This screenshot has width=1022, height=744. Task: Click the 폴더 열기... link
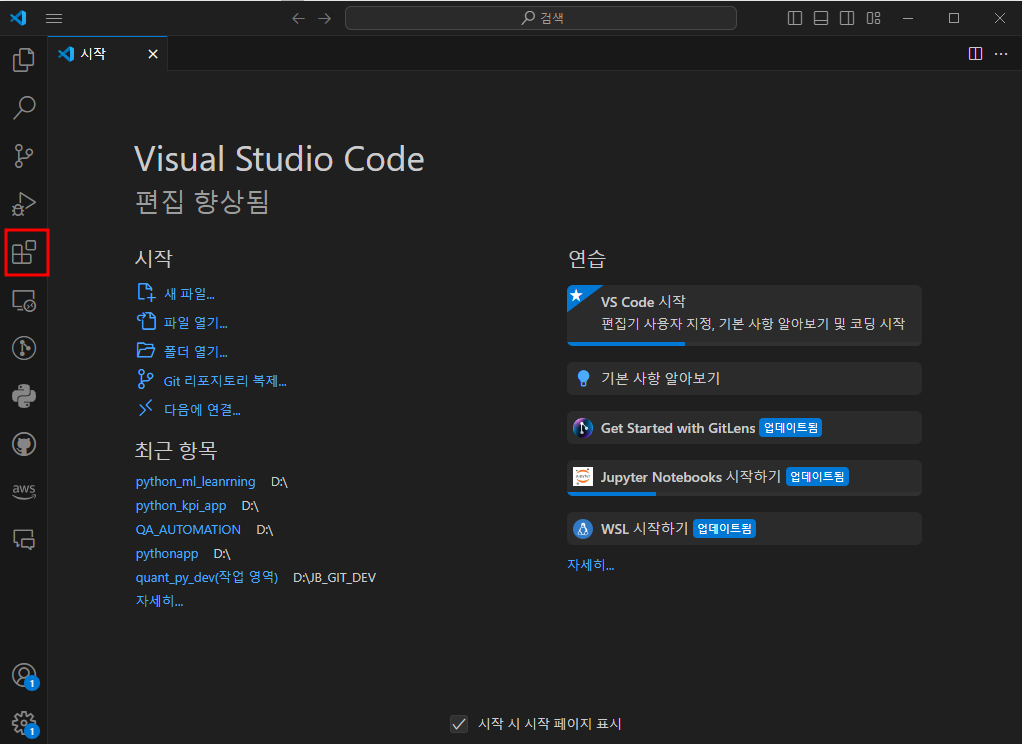click(x=196, y=352)
